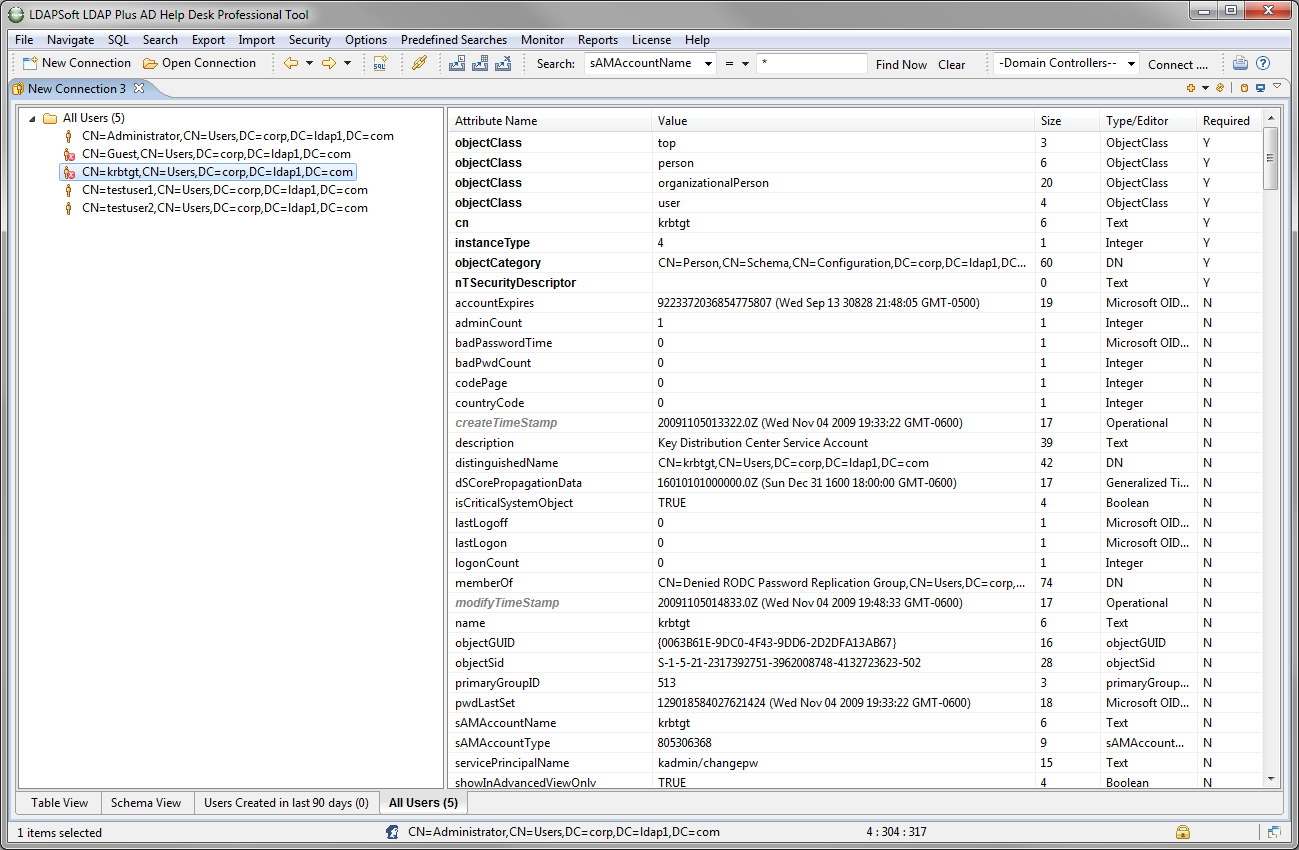Click the back navigation arrow icon

pos(291,64)
